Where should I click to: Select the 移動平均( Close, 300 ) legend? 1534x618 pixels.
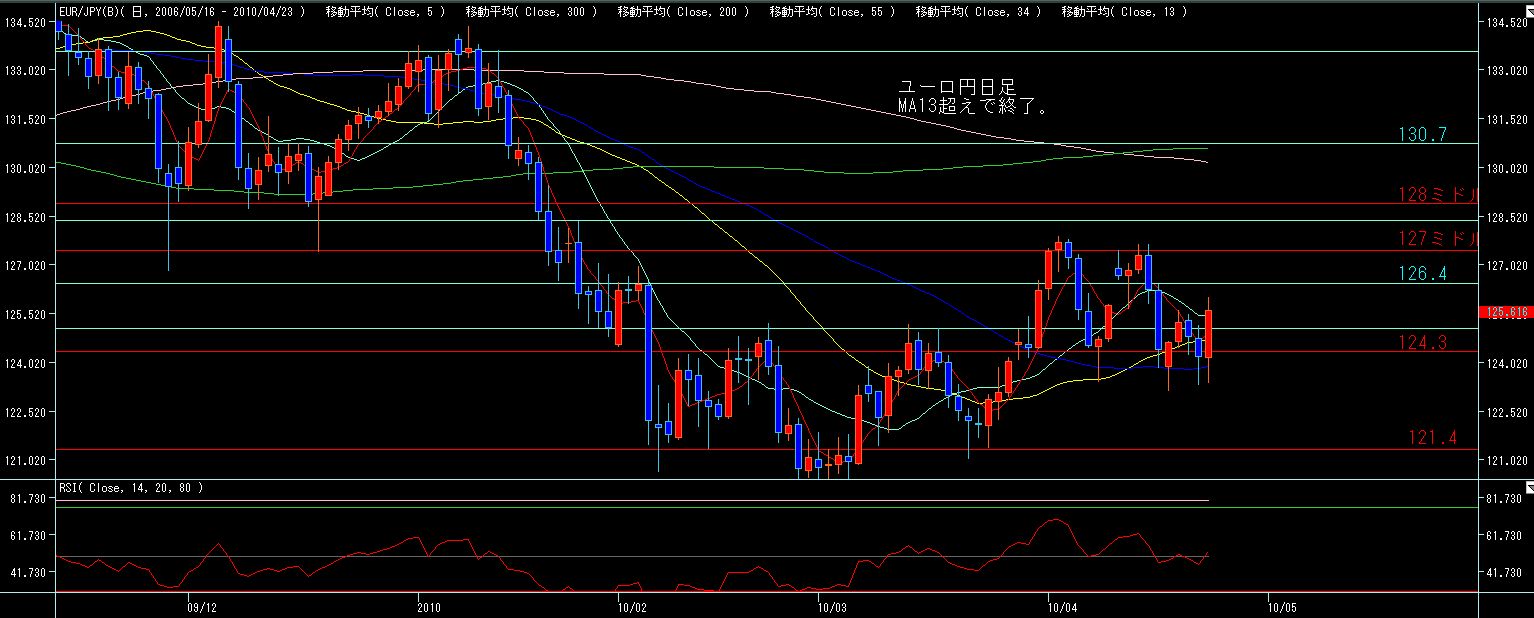point(531,12)
